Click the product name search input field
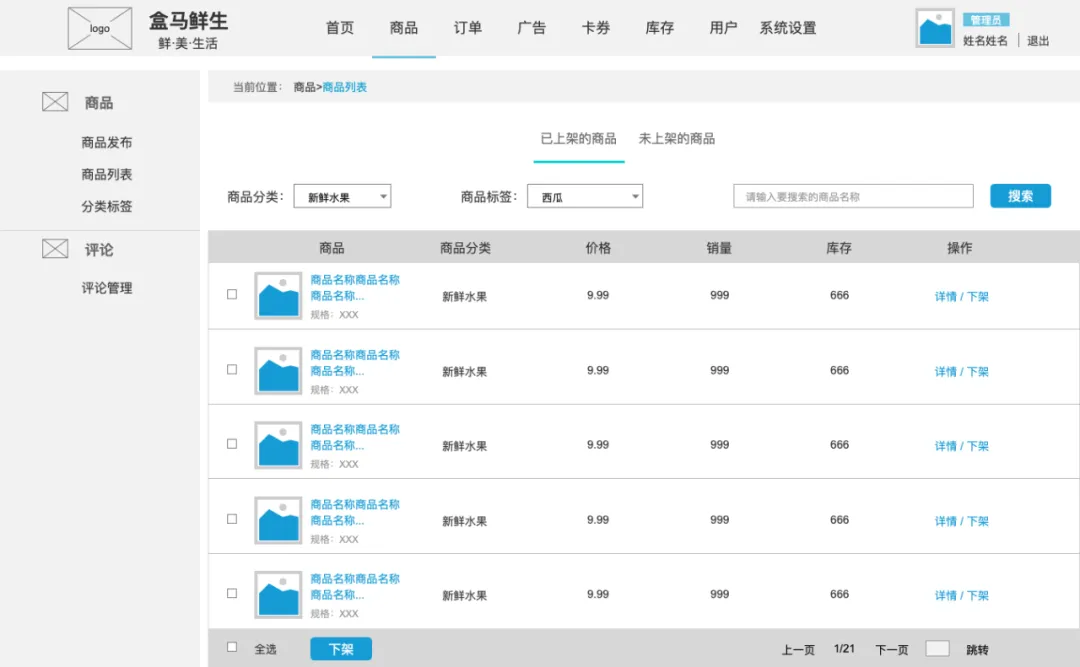1080x667 pixels. pyautogui.click(x=851, y=196)
